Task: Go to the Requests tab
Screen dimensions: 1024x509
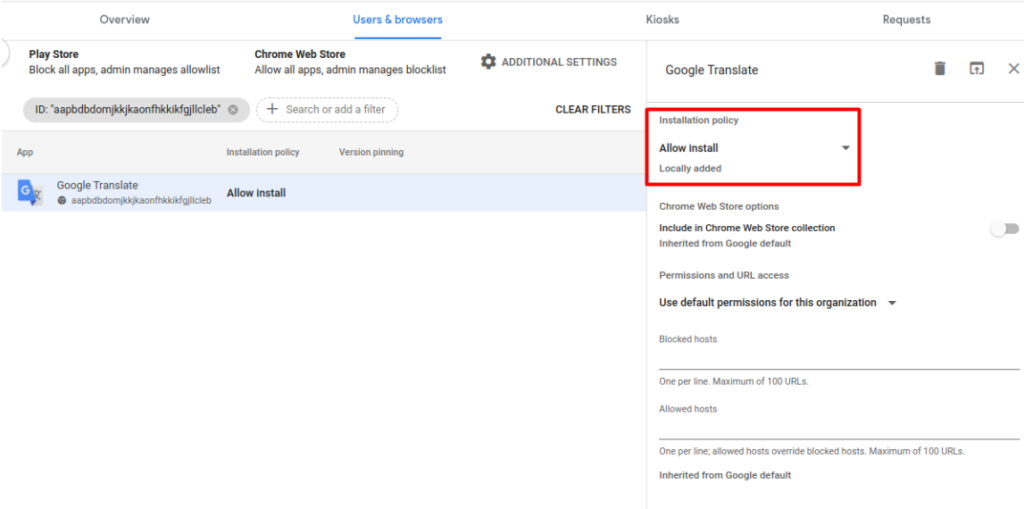Action: (x=906, y=20)
